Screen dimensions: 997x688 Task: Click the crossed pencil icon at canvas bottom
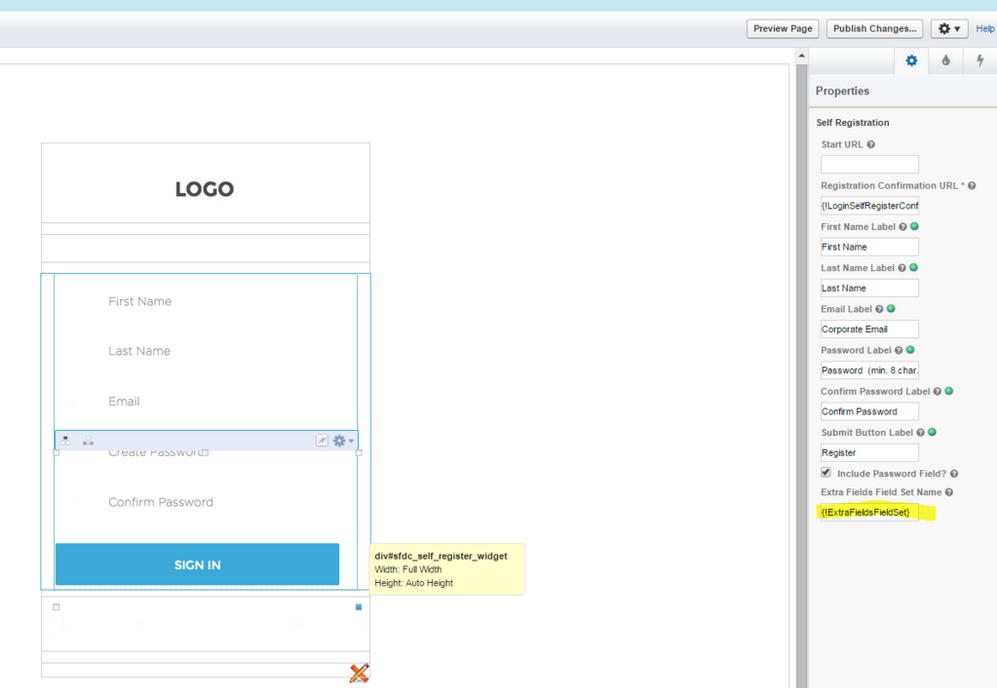359,673
